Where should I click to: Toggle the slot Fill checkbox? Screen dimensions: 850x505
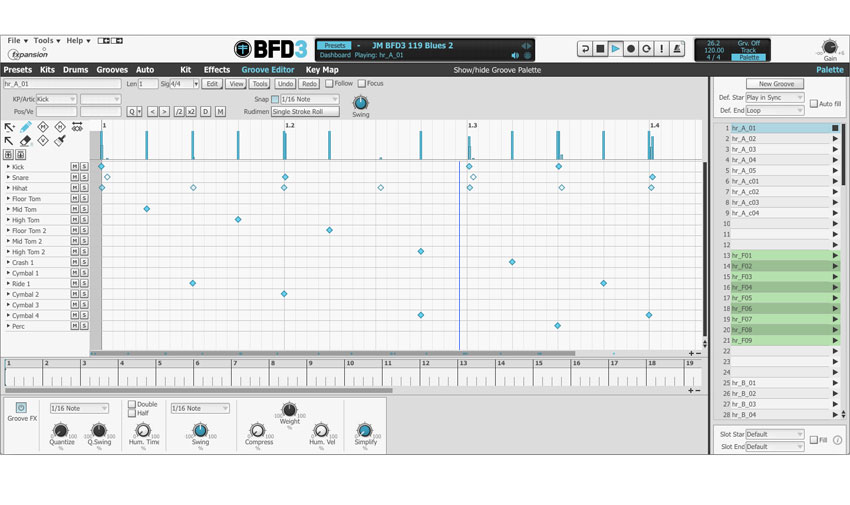[814, 440]
